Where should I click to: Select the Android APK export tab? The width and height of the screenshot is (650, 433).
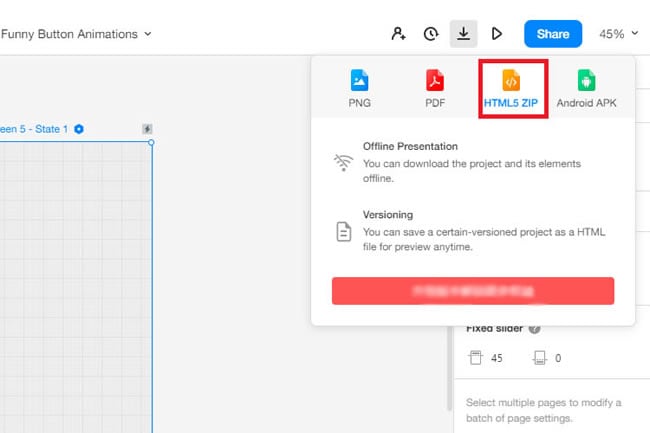point(586,89)
